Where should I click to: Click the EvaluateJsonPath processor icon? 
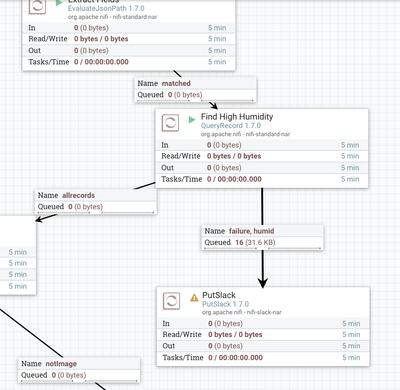[x=37, y=7]
